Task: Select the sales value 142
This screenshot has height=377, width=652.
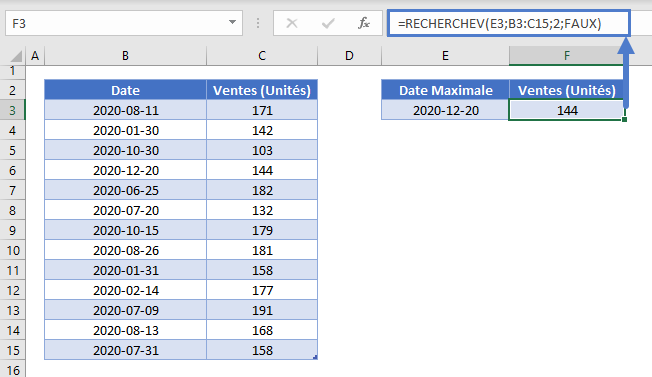Action: click(x=262, y=130)
